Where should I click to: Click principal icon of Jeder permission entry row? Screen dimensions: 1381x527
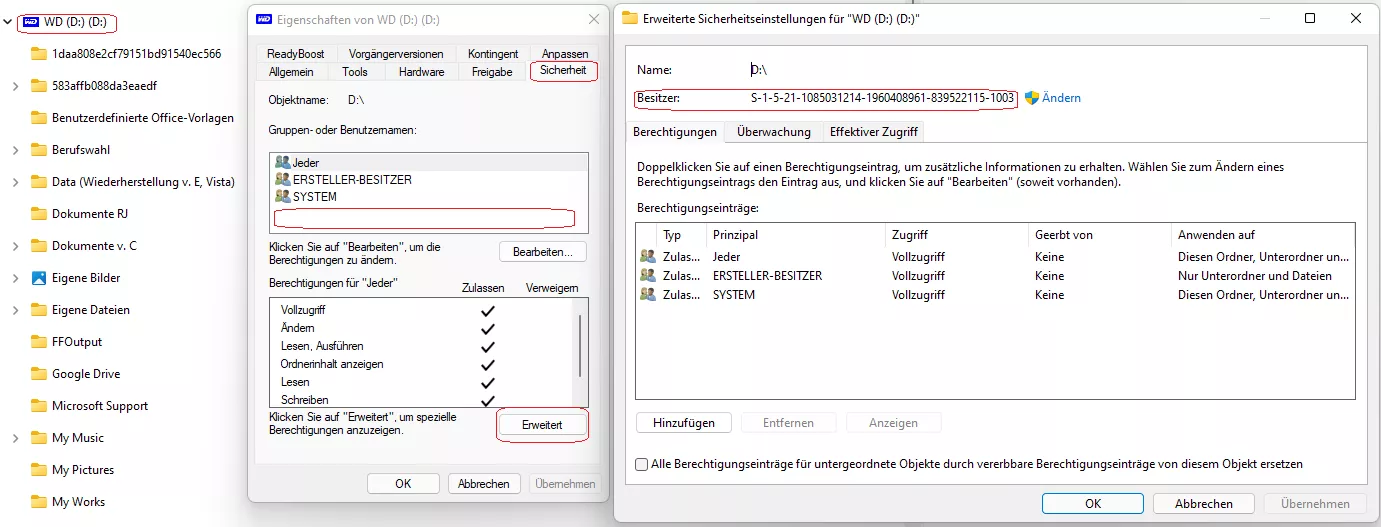coord(648,257)
